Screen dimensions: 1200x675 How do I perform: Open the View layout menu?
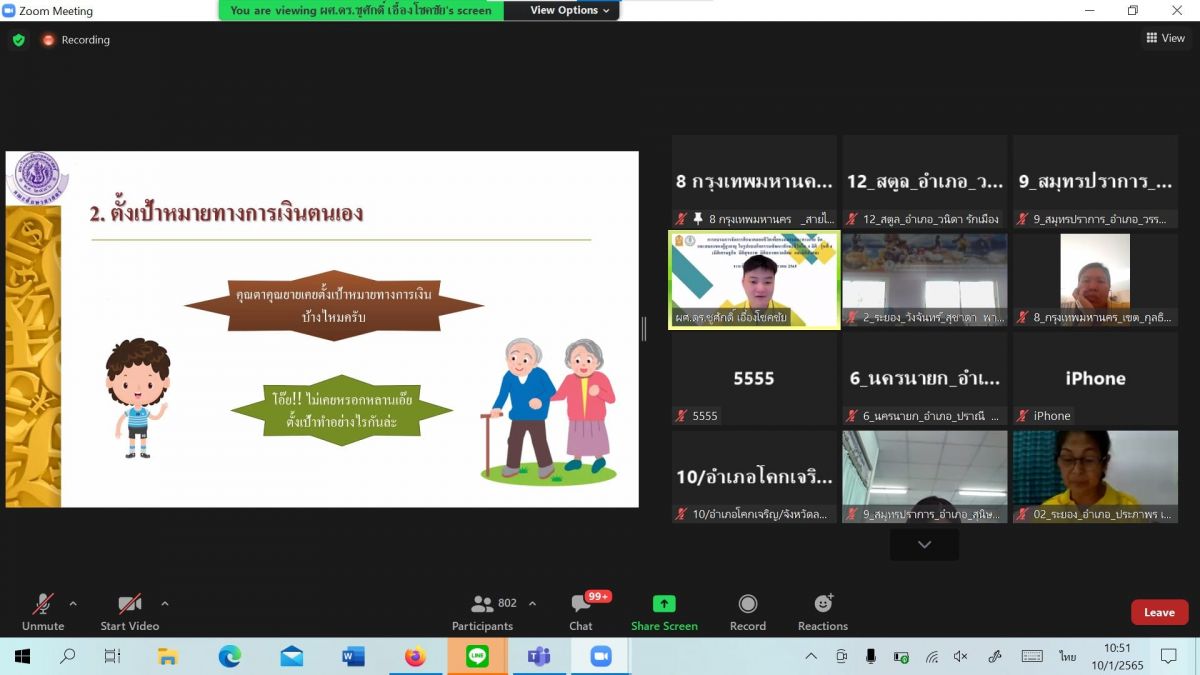click(x=1165, y=38)
